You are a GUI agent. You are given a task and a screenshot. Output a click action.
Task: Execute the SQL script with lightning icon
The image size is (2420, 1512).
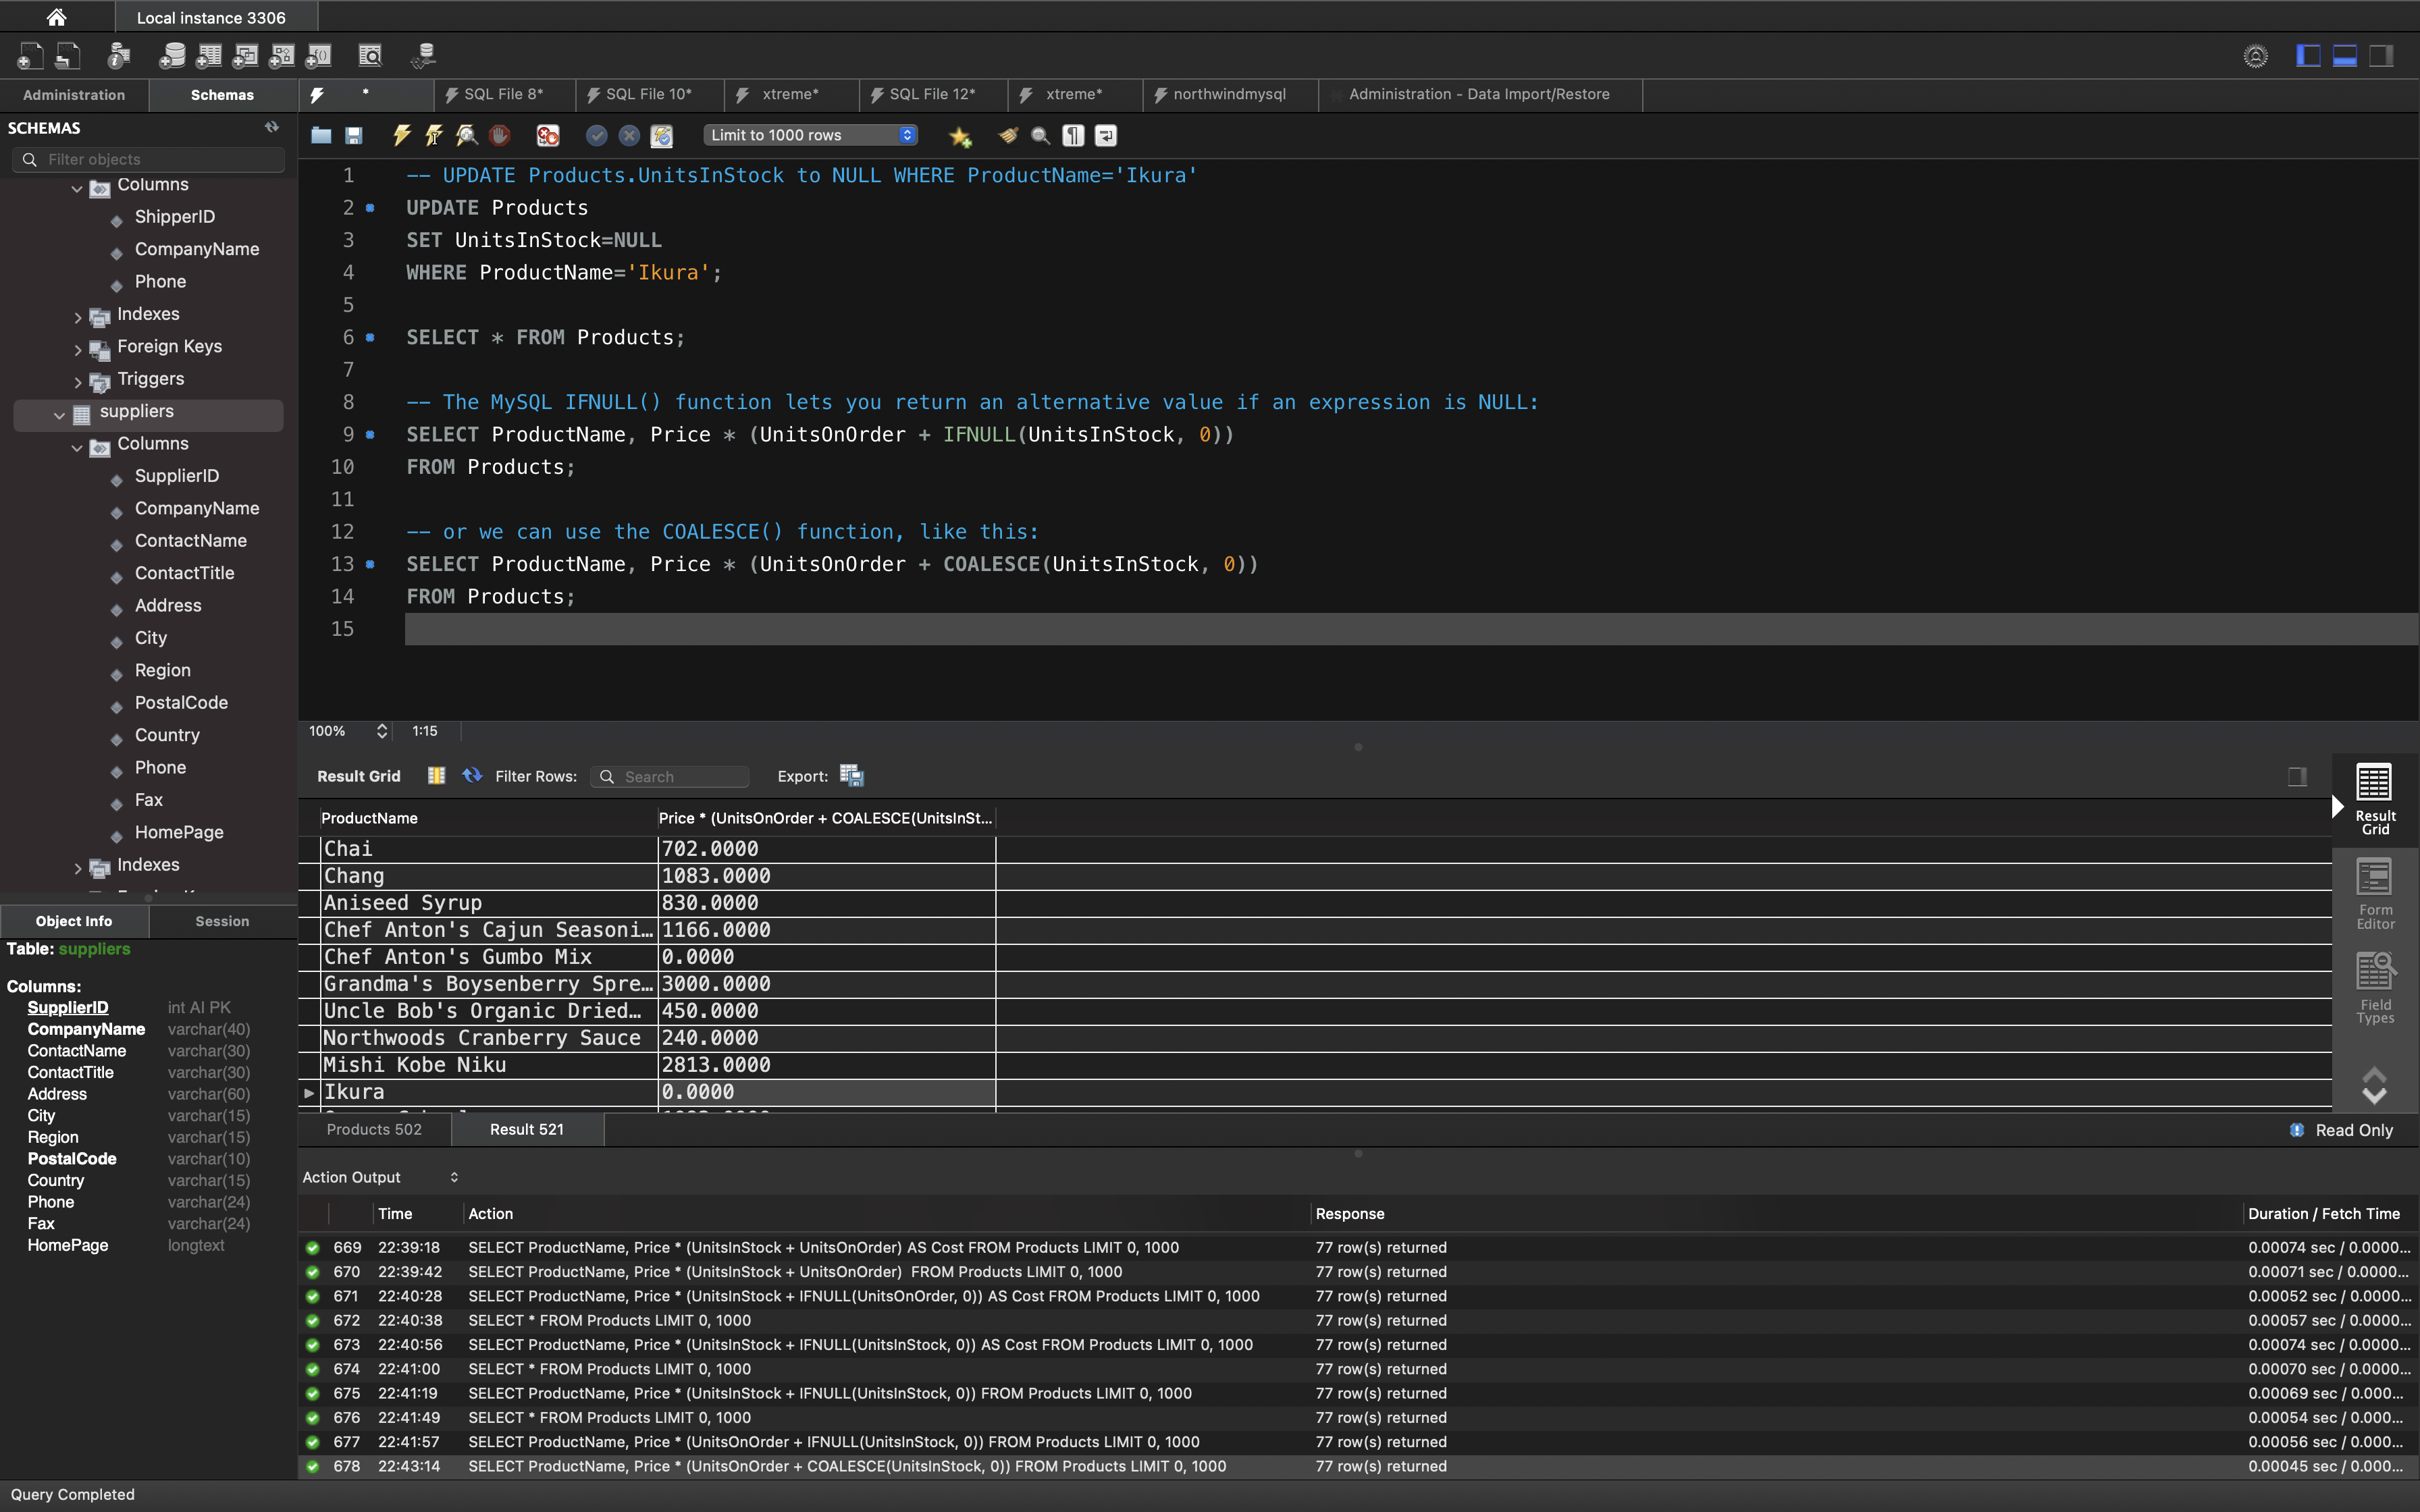click(402, 135)
